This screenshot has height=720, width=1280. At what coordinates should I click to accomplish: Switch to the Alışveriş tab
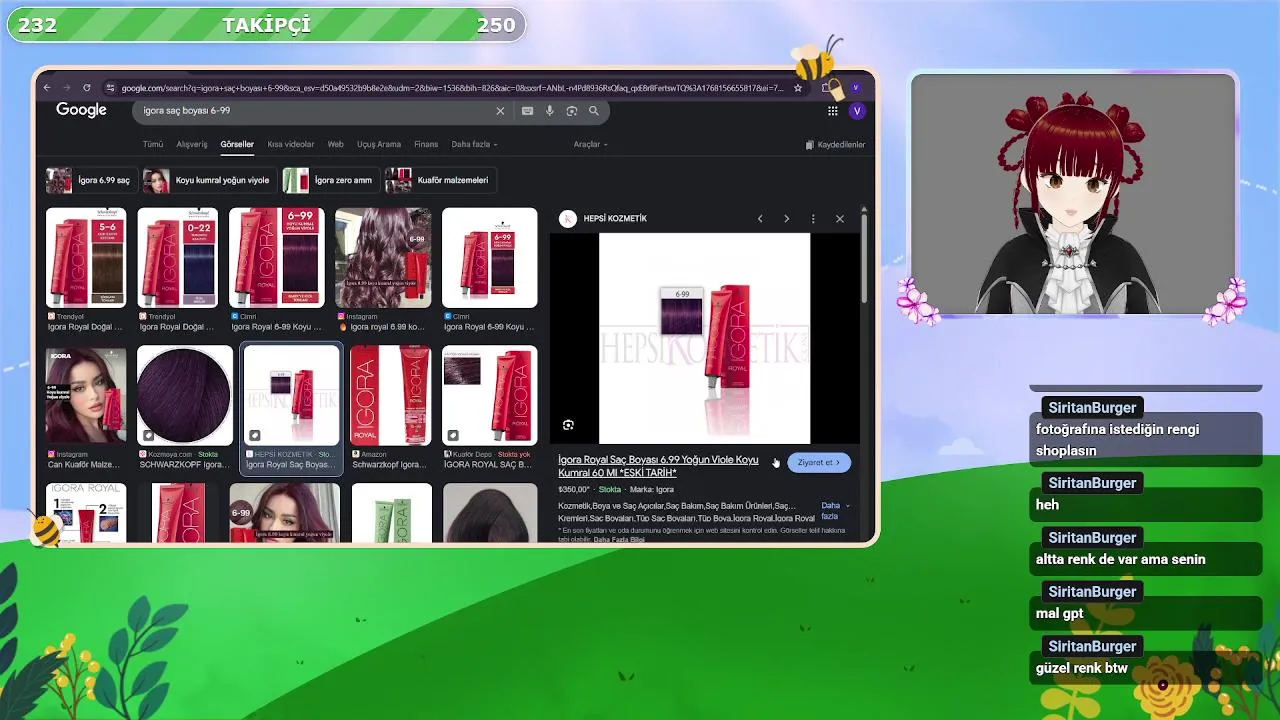click(x=192, y=145)
